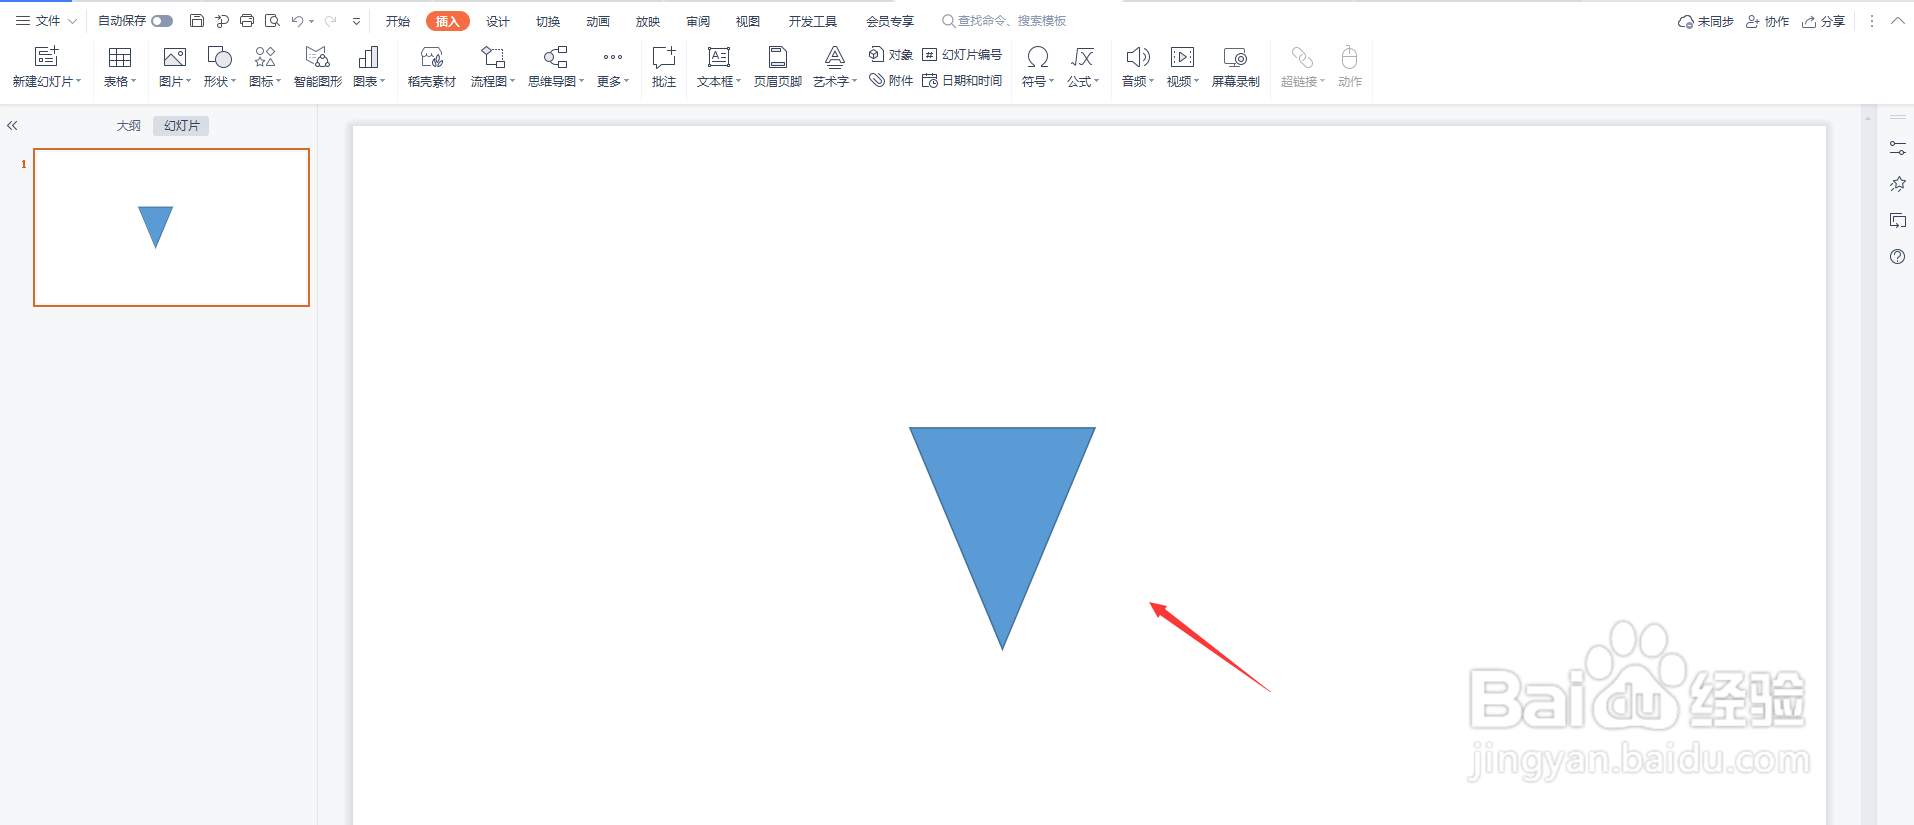Click the WordArt (艺术字) icon
The height and width of the screenshot is (825, 1914).
835,57
